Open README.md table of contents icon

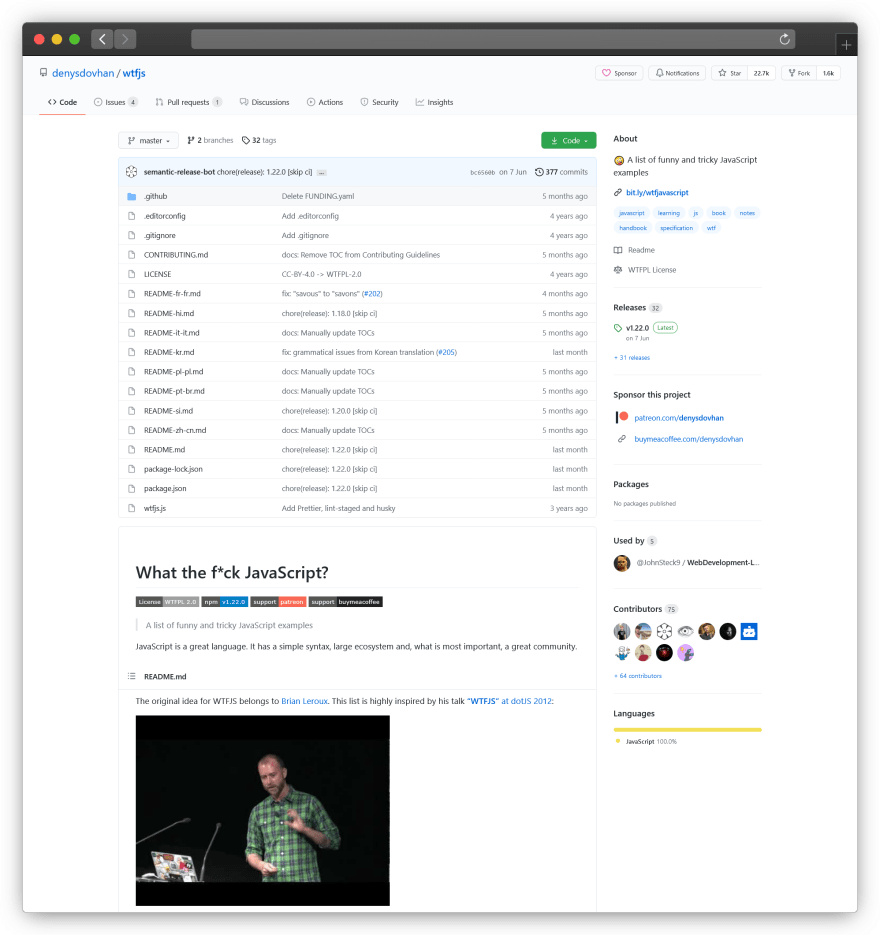[x=132, y=676]
